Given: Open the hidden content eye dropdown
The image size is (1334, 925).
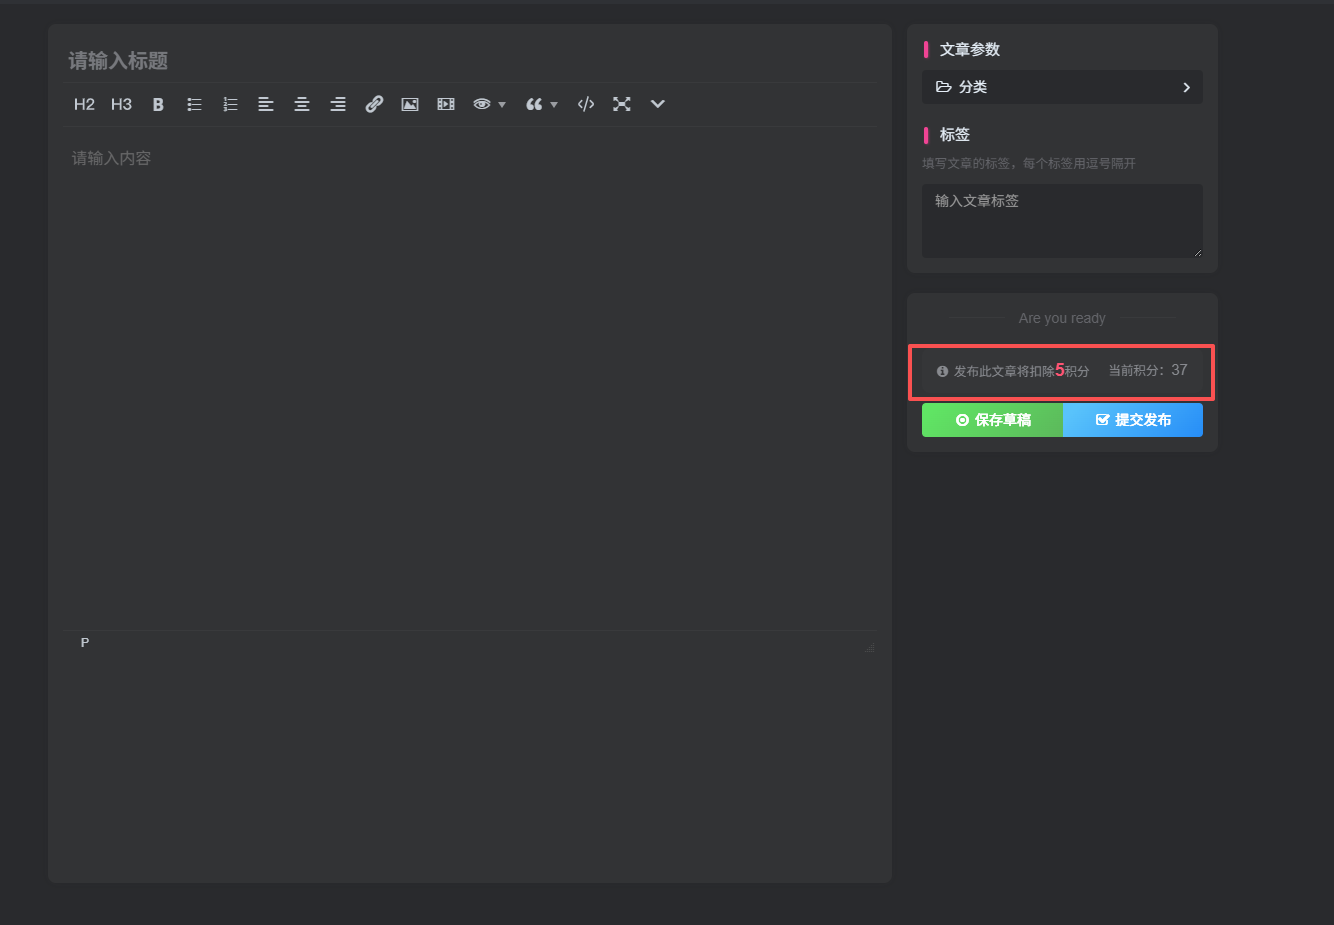Looking at the screenshot, I should (x=489, y=104).
